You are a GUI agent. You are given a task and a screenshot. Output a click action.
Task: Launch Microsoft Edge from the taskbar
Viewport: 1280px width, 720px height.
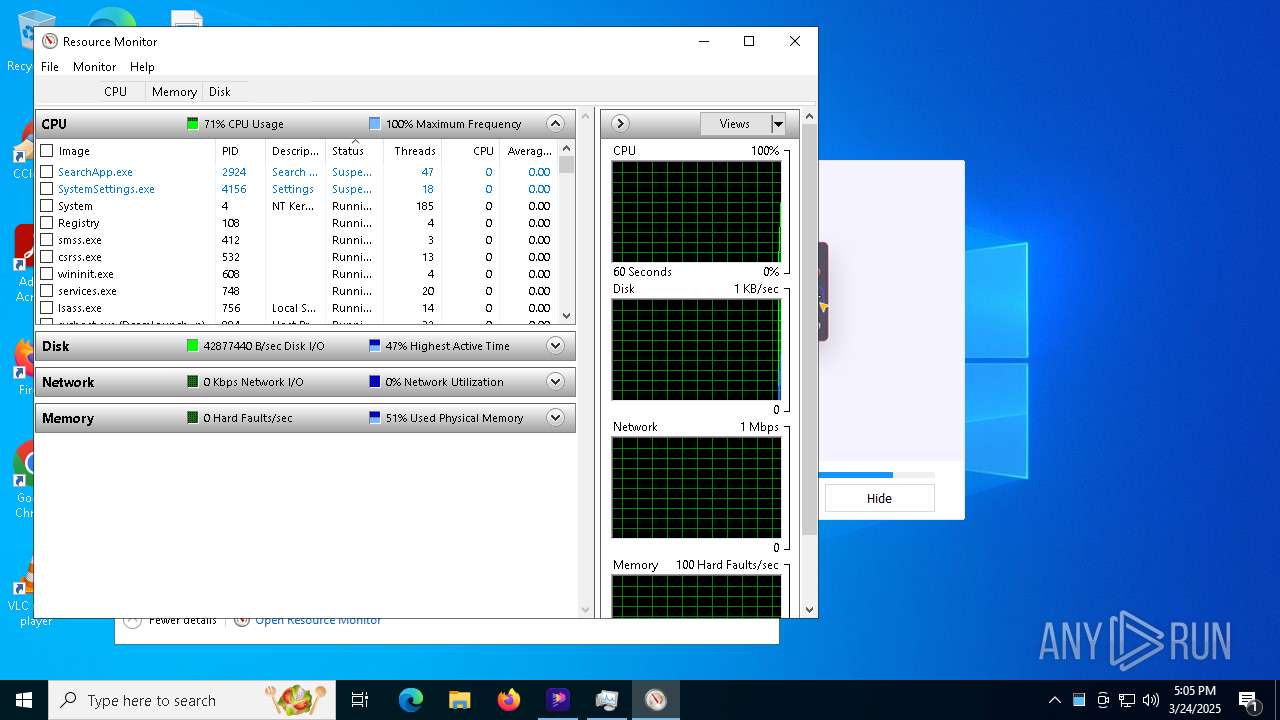411,700
